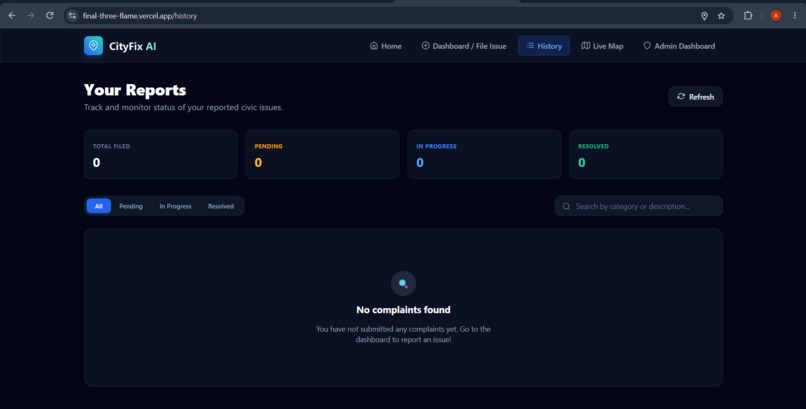
Task: Reload the page with browser reload icon
Action: pyautogui.click(x=49, y=15)
